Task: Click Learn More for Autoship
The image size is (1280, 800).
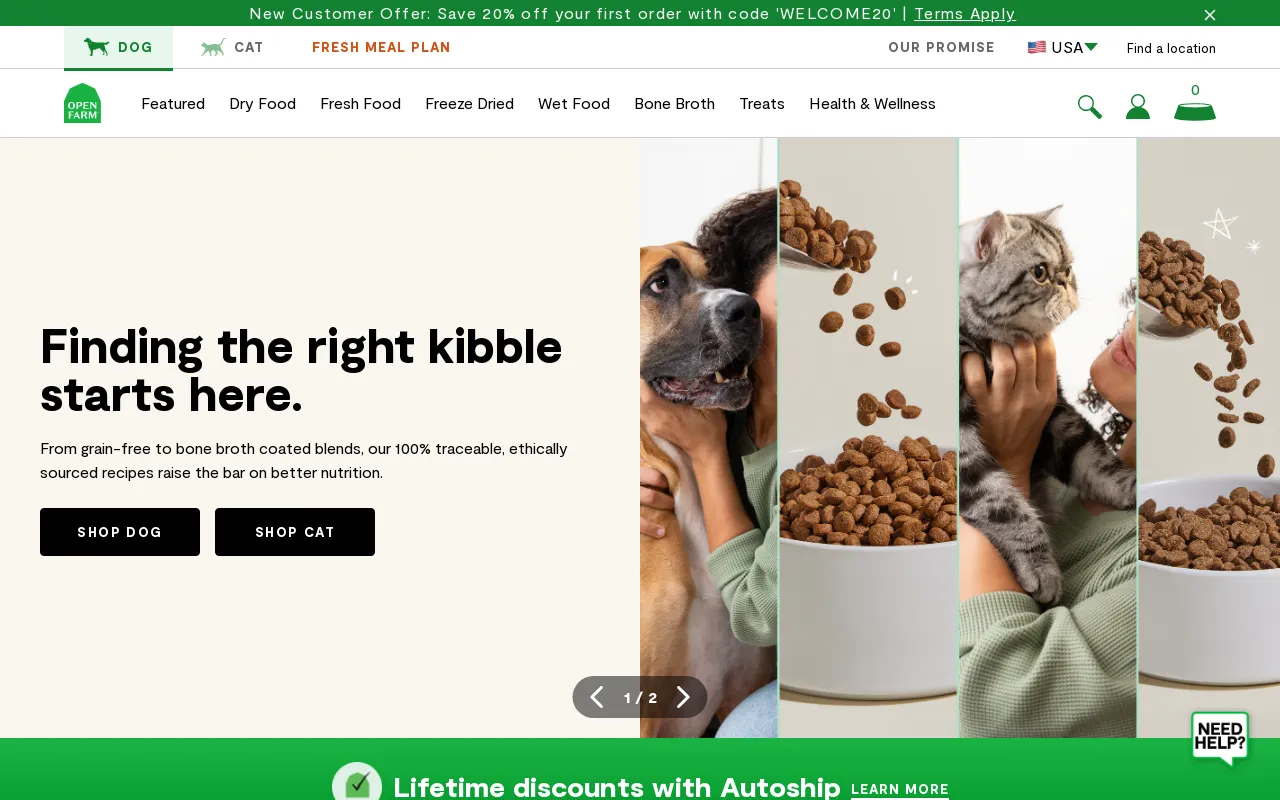Action: (900, 789)
